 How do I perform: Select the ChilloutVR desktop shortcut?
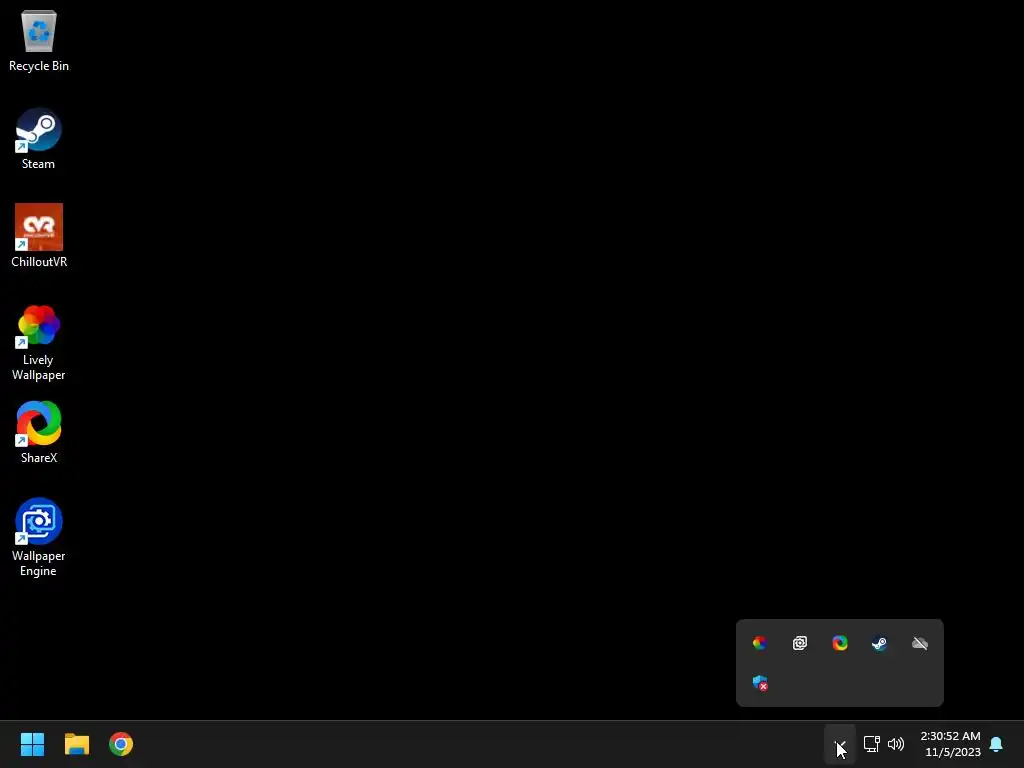[x=39, y=236]
